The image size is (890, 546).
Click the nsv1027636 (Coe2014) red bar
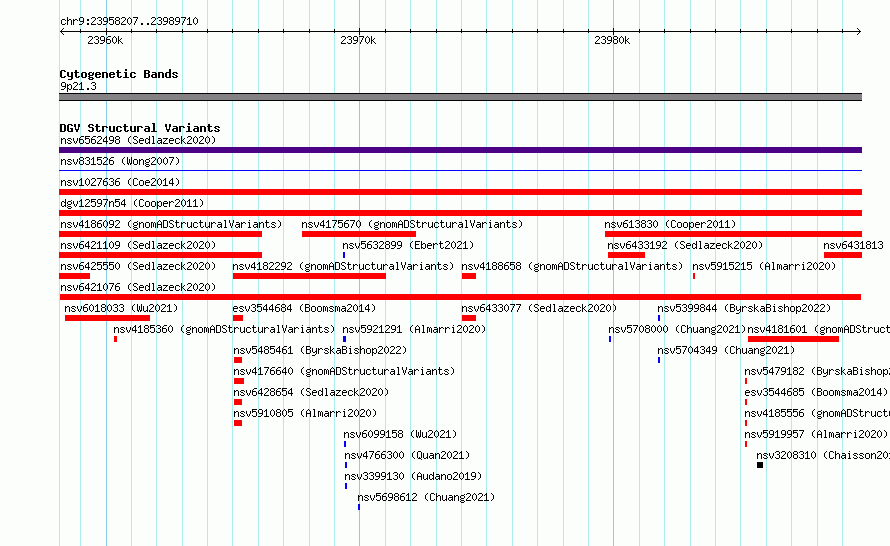(460, 192)
